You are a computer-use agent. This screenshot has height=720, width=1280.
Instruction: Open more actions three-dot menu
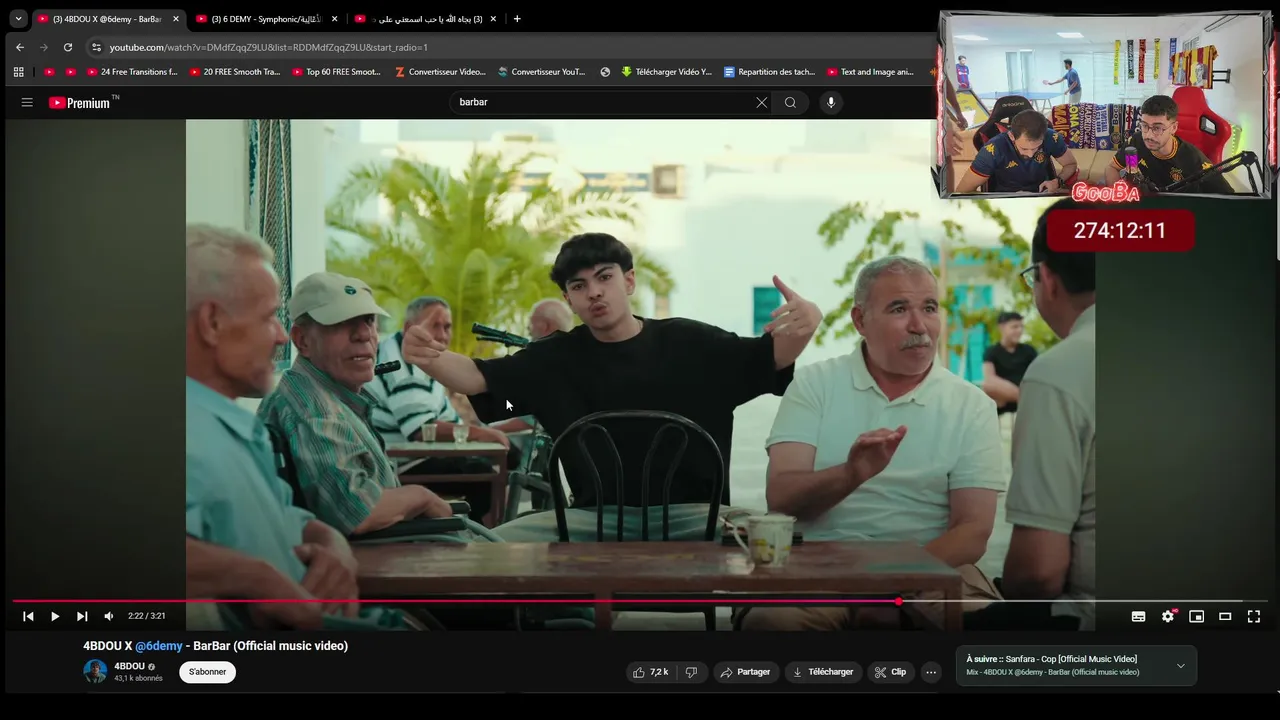931,672
